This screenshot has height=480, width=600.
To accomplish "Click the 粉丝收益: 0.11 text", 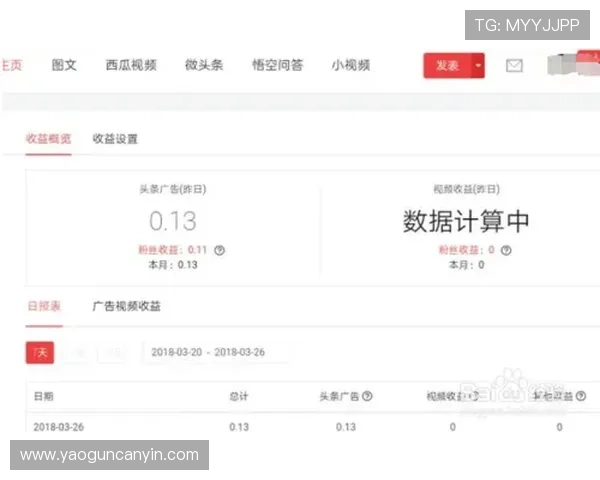I will [172, 250].
